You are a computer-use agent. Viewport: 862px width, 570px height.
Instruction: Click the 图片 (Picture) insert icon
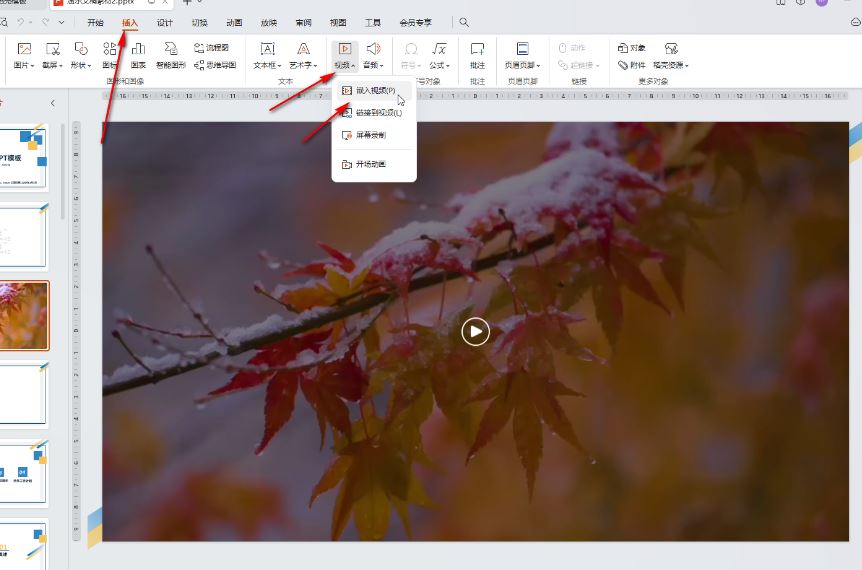tap(24, 48)
